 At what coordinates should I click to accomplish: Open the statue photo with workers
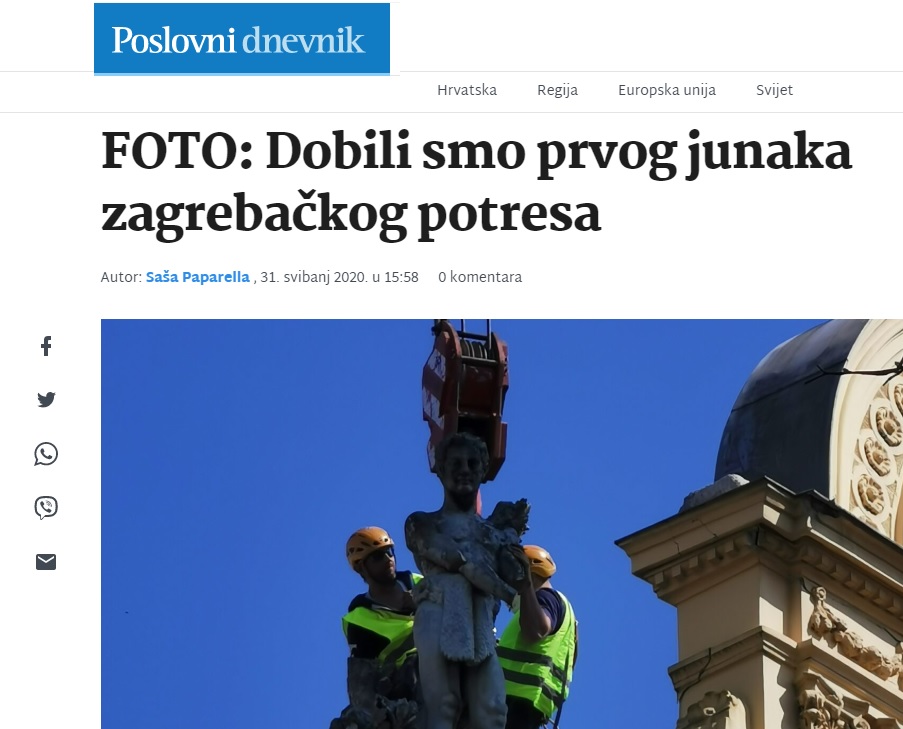[502, 524]
